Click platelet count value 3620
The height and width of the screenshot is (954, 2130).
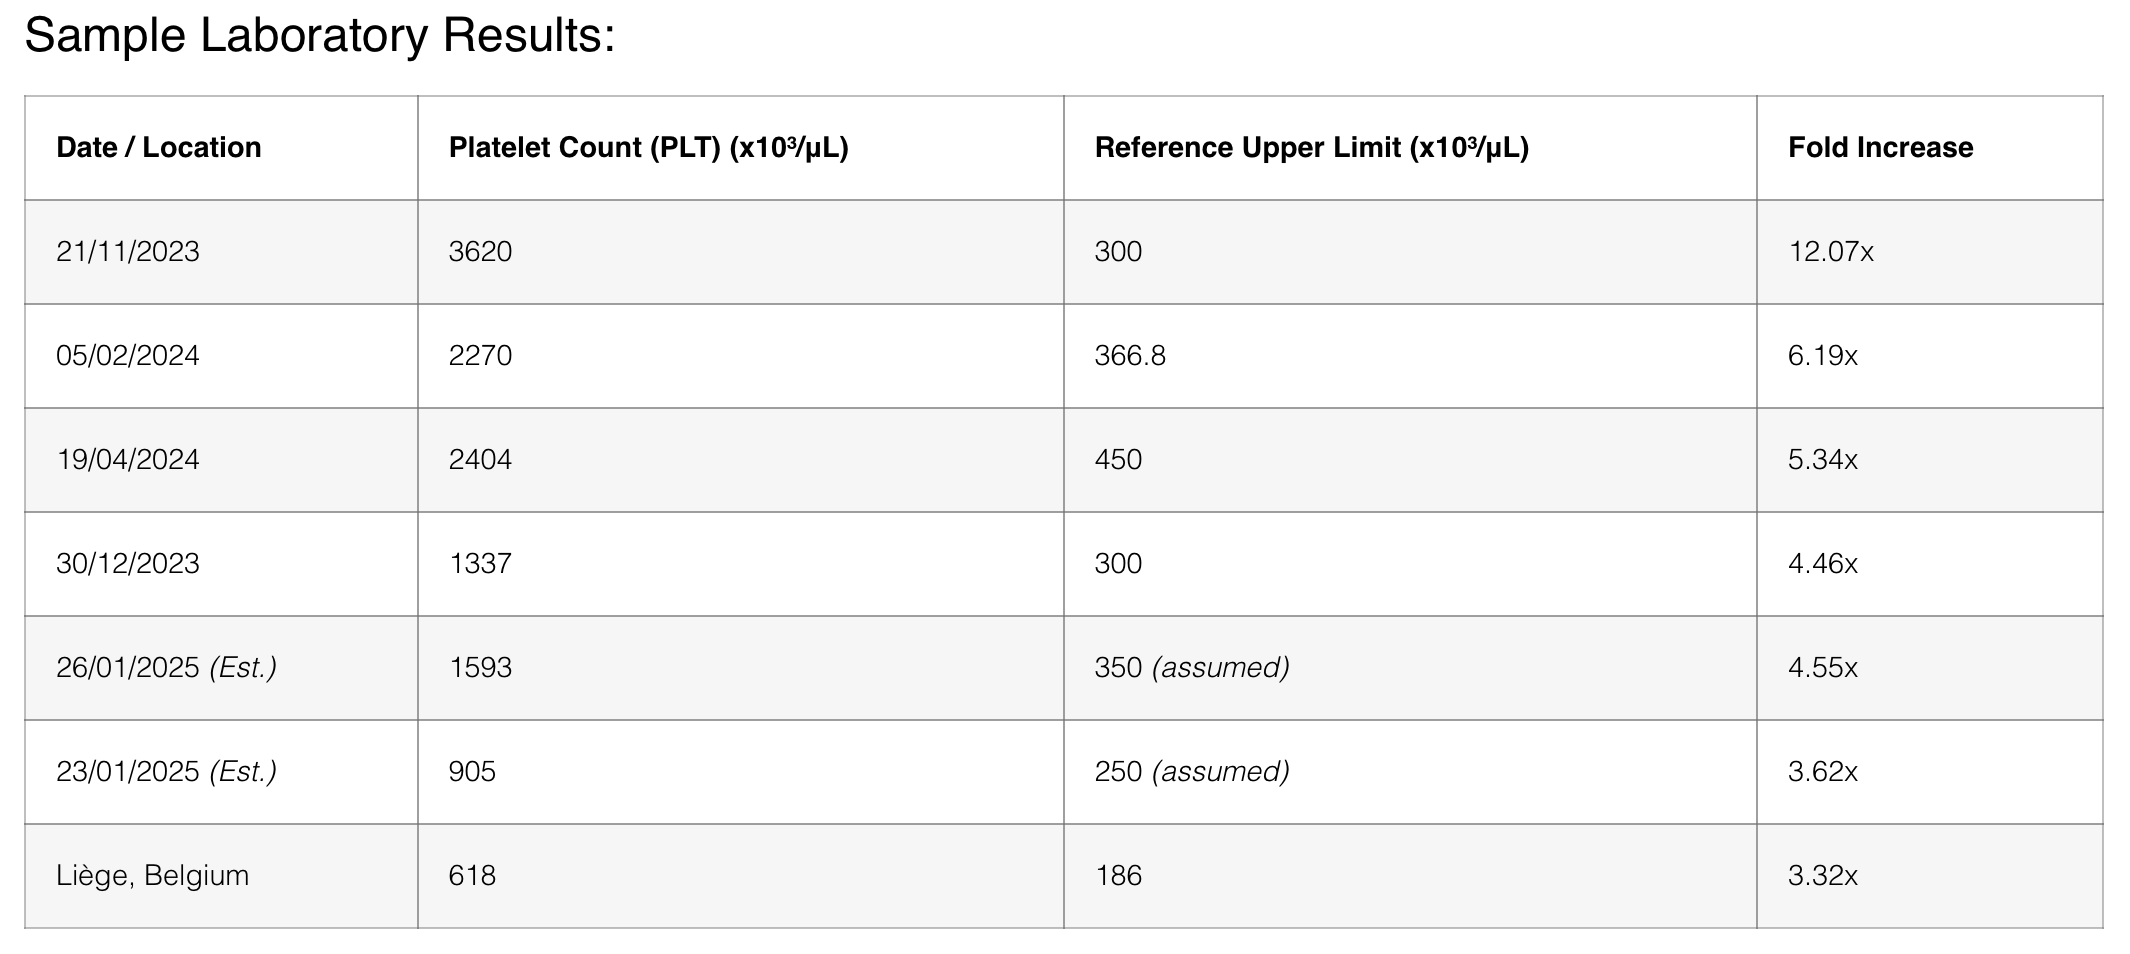click(x=480, y=251)
